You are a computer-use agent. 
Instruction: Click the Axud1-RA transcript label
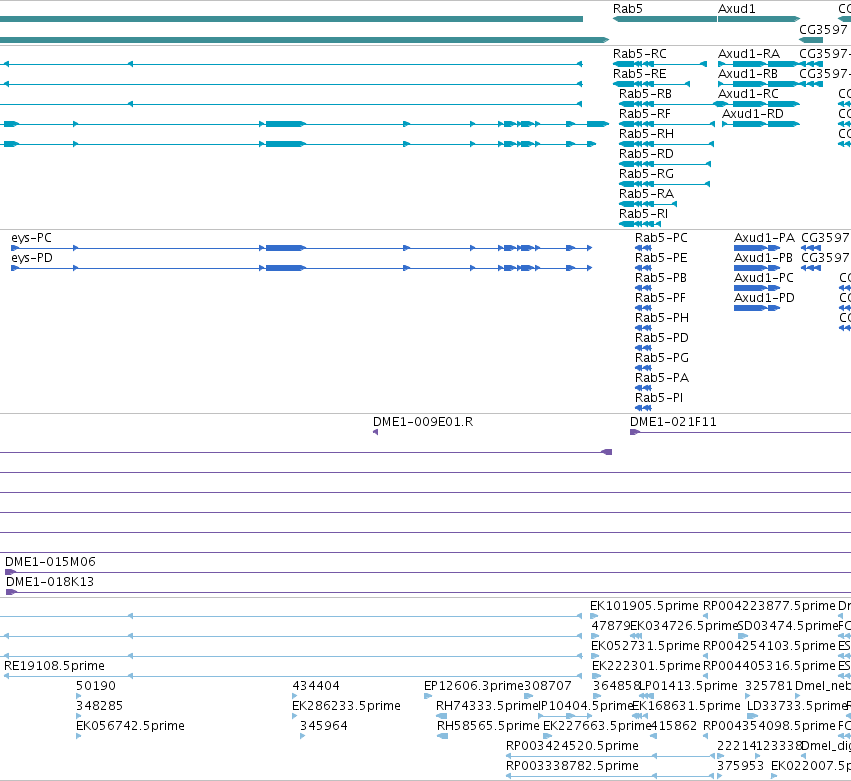749,54
